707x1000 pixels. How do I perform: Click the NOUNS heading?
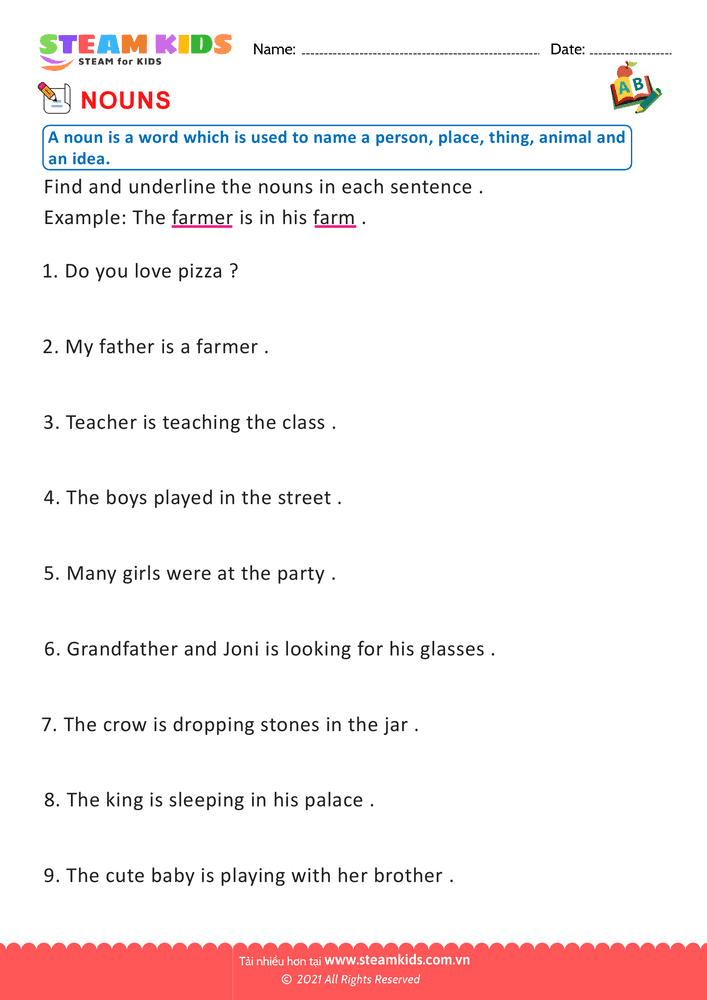[x=125, y=100]
